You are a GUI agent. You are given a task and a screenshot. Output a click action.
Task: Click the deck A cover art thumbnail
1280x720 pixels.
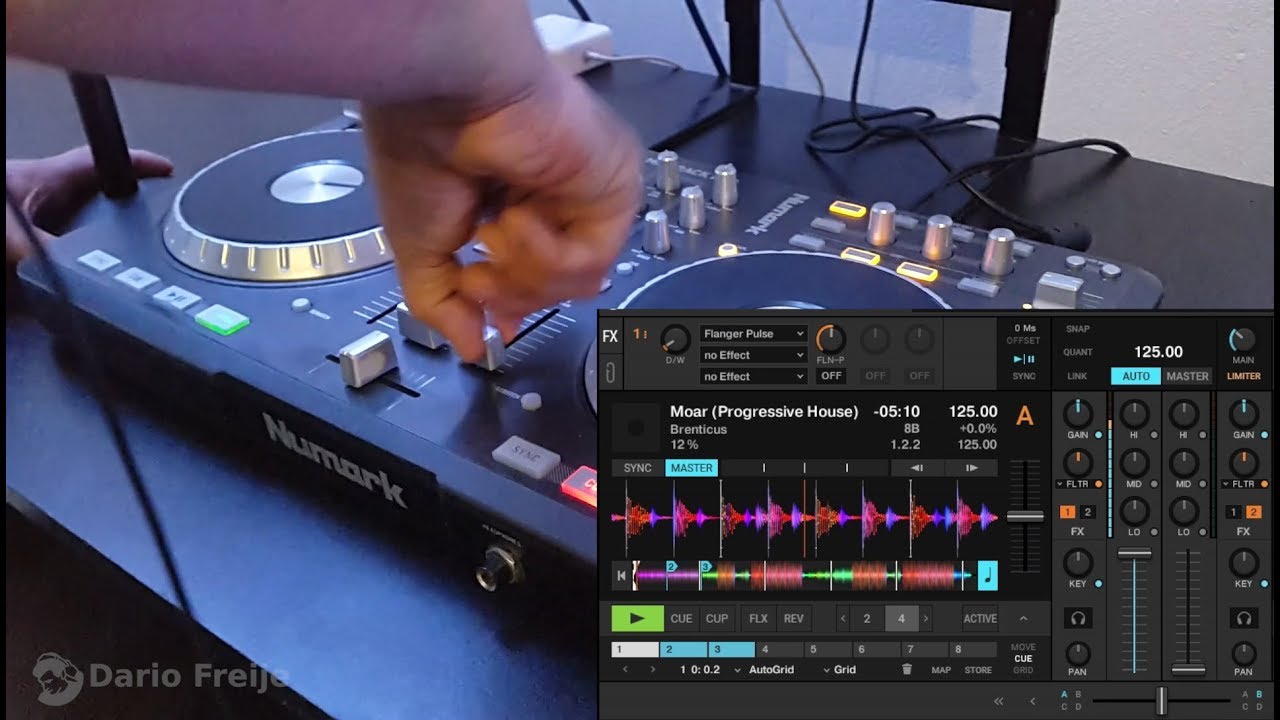tap(635, 427)
